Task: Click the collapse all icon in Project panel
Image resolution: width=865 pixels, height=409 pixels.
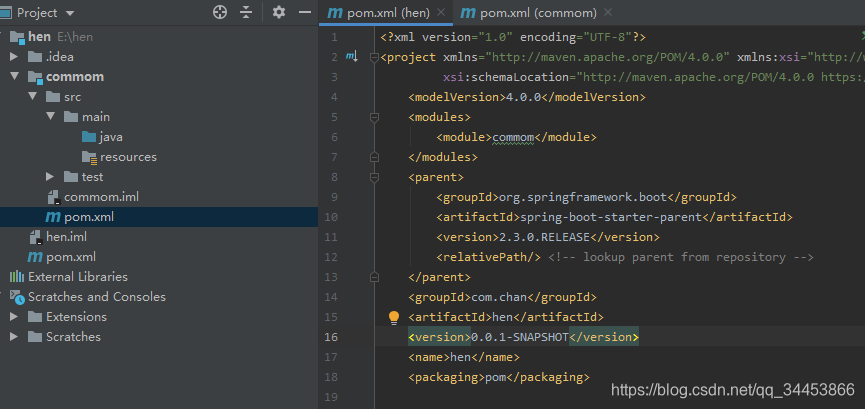Action: pyautogui.click(x=246, y=12)
